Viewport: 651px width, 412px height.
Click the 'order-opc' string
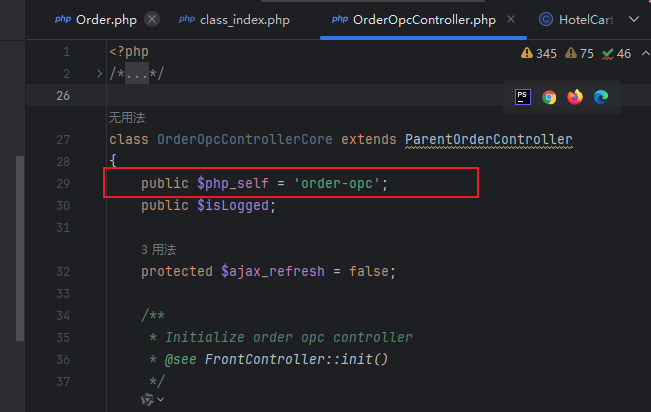pyautogui.click(x=337, y=184)
